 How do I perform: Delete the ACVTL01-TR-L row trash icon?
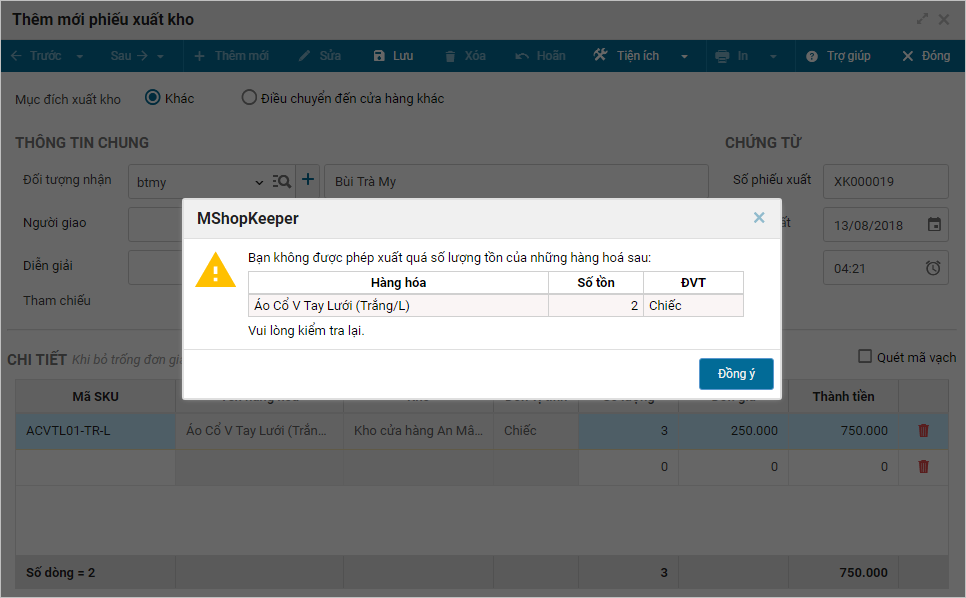(x=923, y=430)
